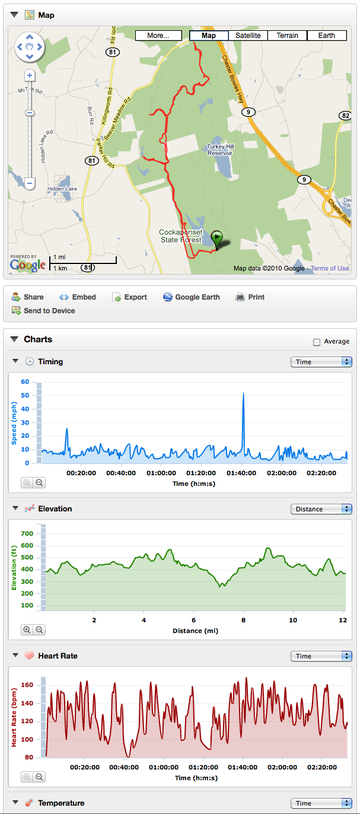Click the map icon beside Map title
The height and width of the screenshot is (814, 360).
(x=30, y=15)
